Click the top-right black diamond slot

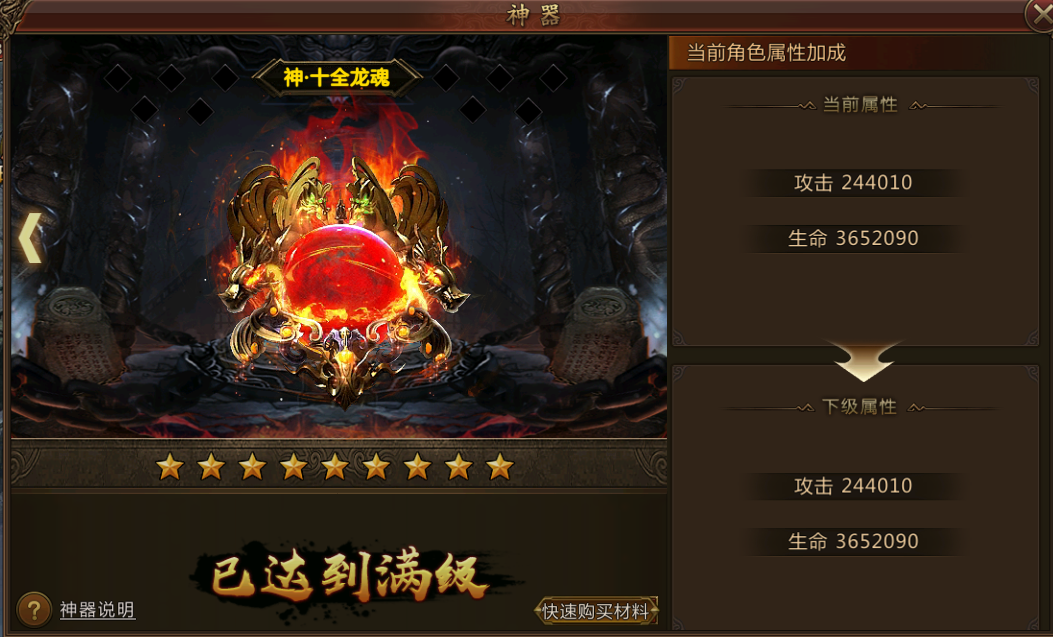click(x=553, y=78)
